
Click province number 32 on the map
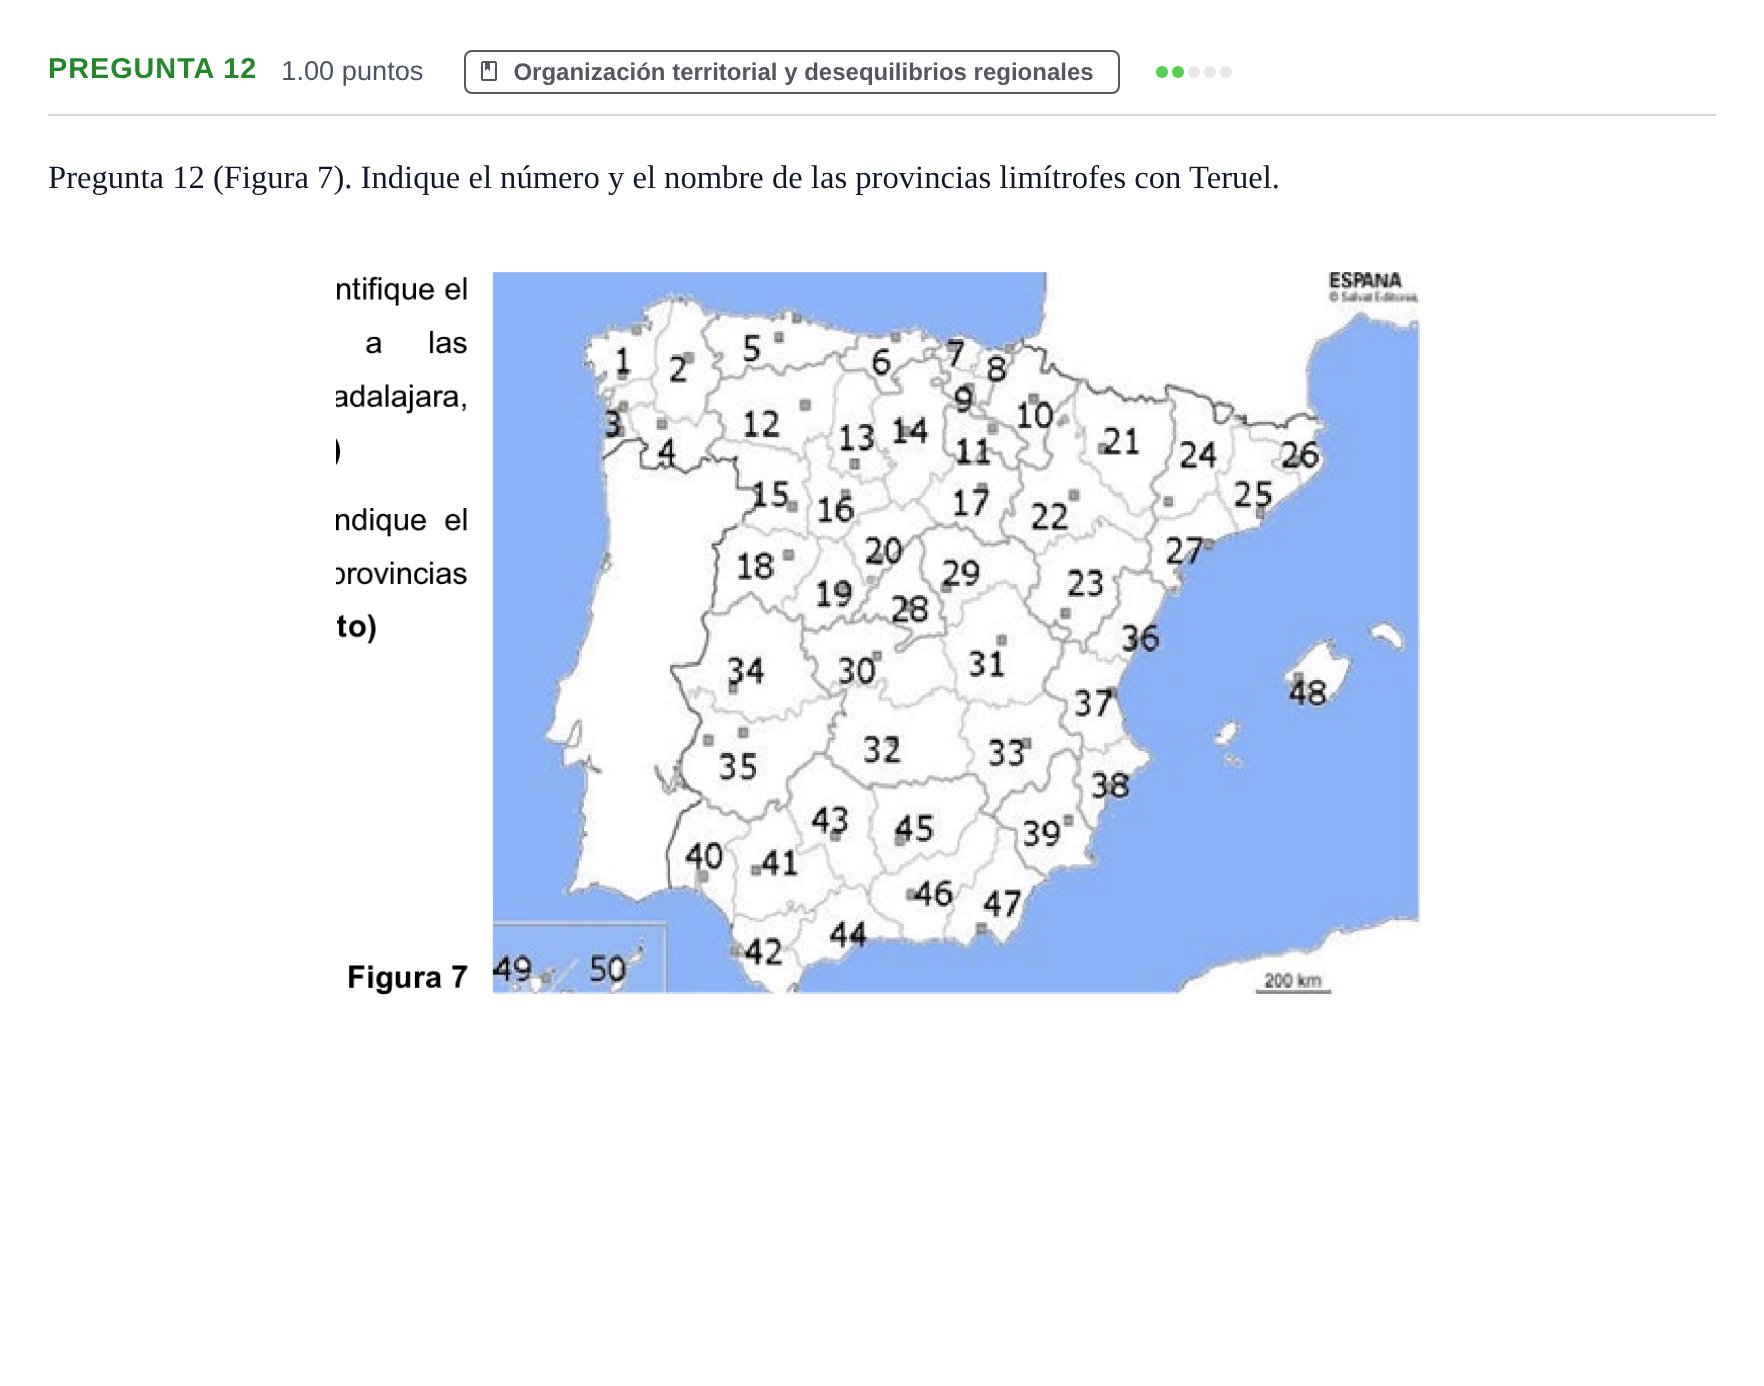882,750
